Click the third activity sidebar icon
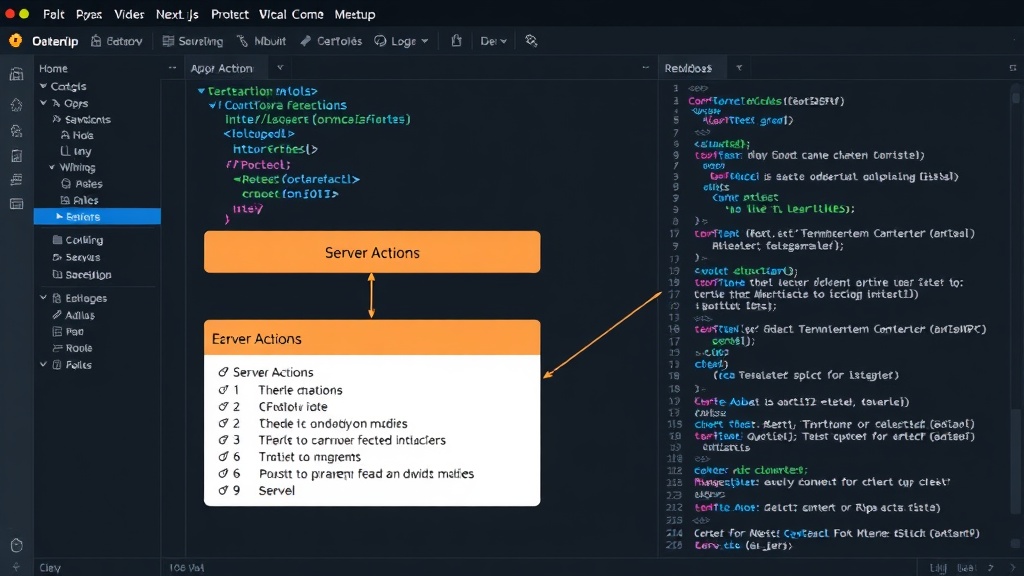1024x576 pixels. tap(16, 131)
